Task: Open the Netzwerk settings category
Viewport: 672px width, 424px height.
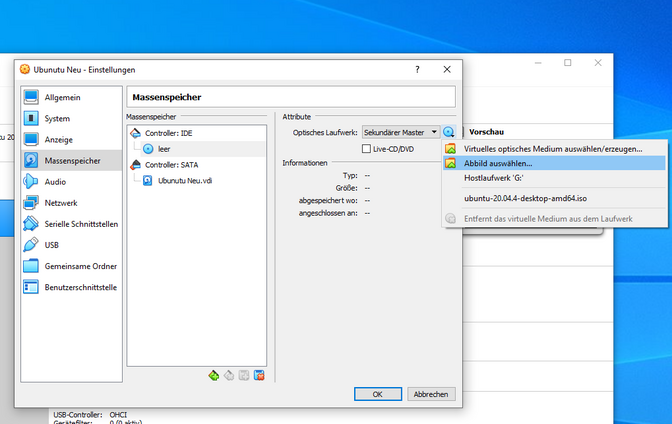Action: click(x=61, y=203)
